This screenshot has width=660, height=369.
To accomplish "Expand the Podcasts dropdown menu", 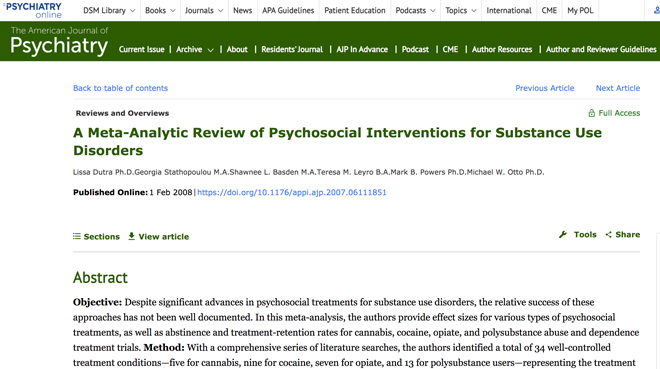I will click(432, 11).
